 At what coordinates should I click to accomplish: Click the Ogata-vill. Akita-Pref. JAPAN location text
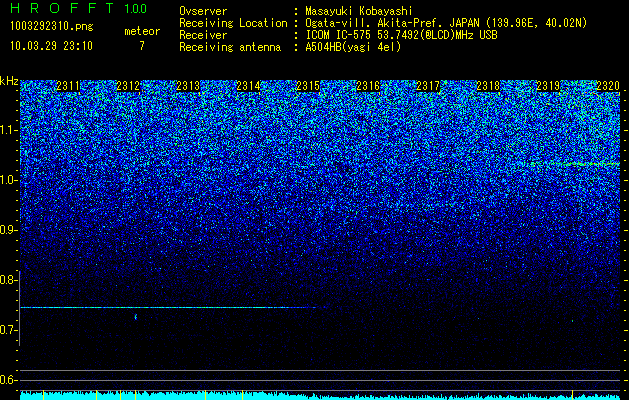point(446,23)
